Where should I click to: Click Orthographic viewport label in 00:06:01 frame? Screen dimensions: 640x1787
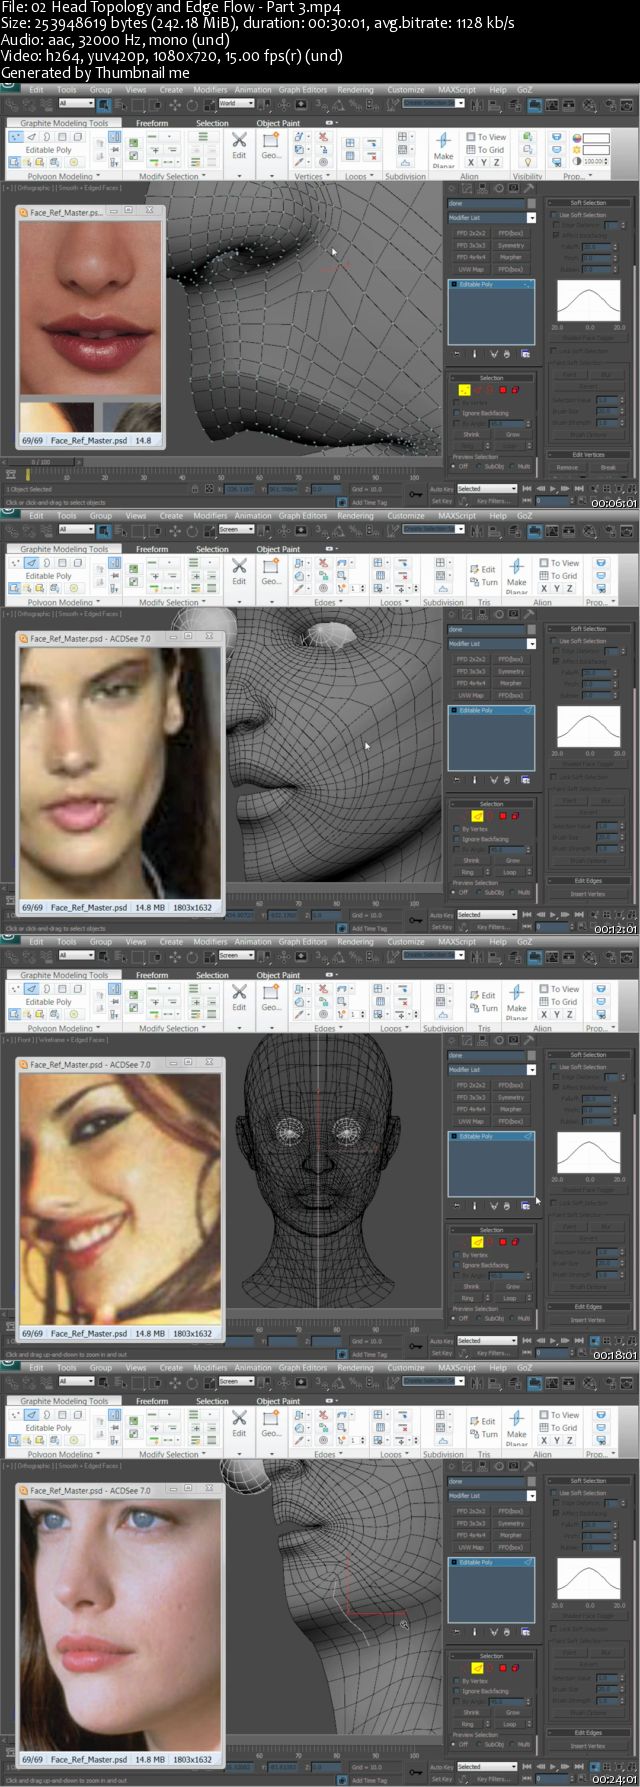coord(37,187)
